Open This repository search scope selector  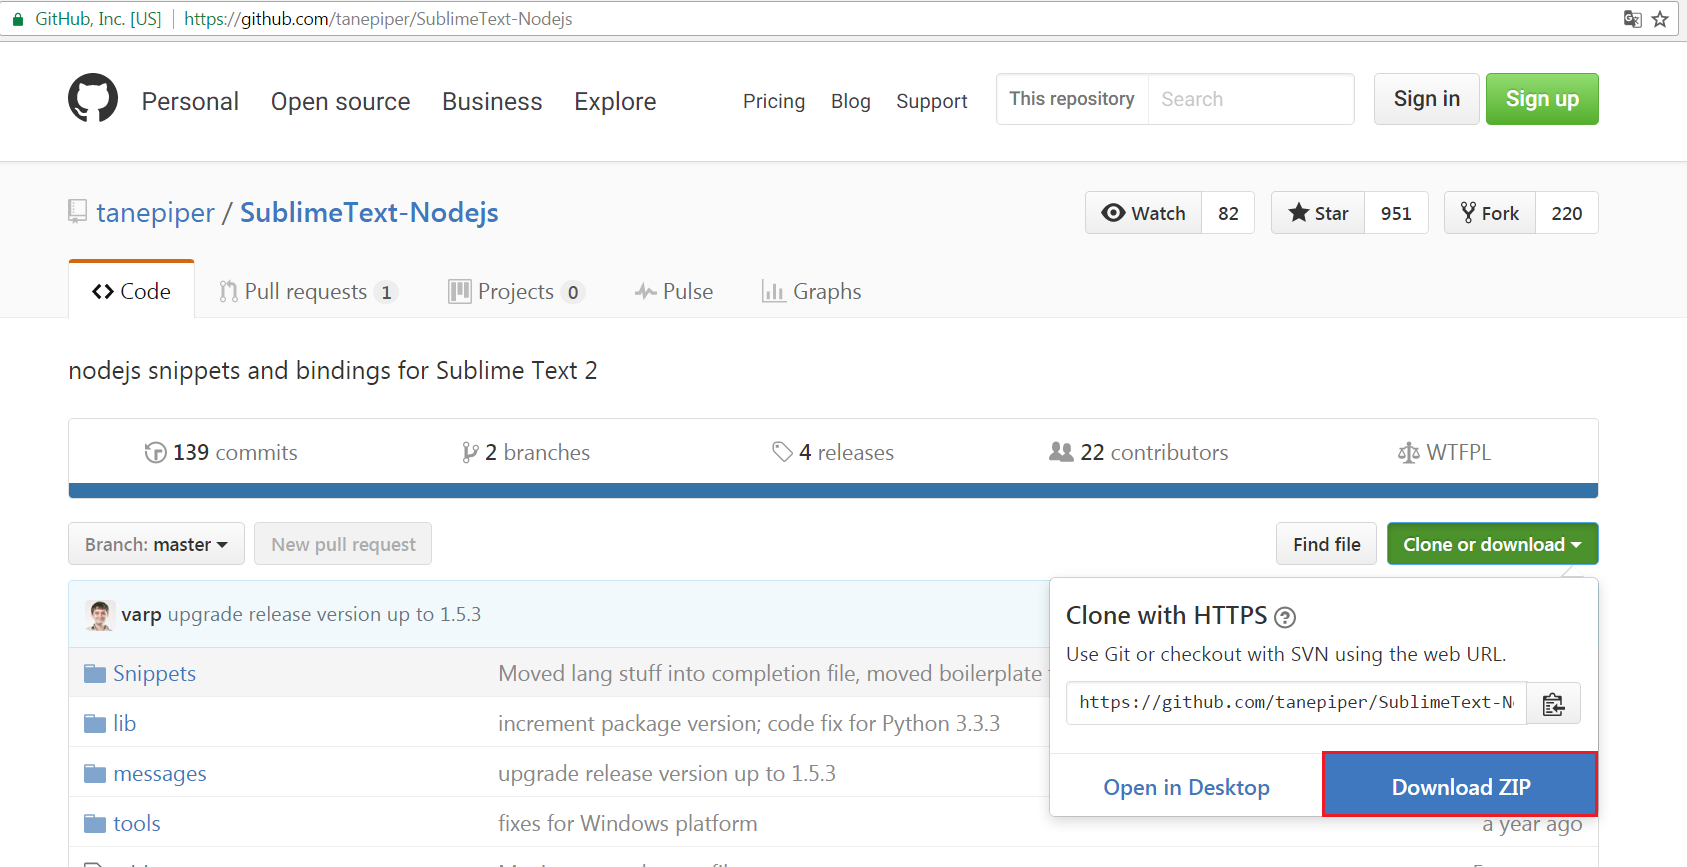click(x=1072, y=99)
